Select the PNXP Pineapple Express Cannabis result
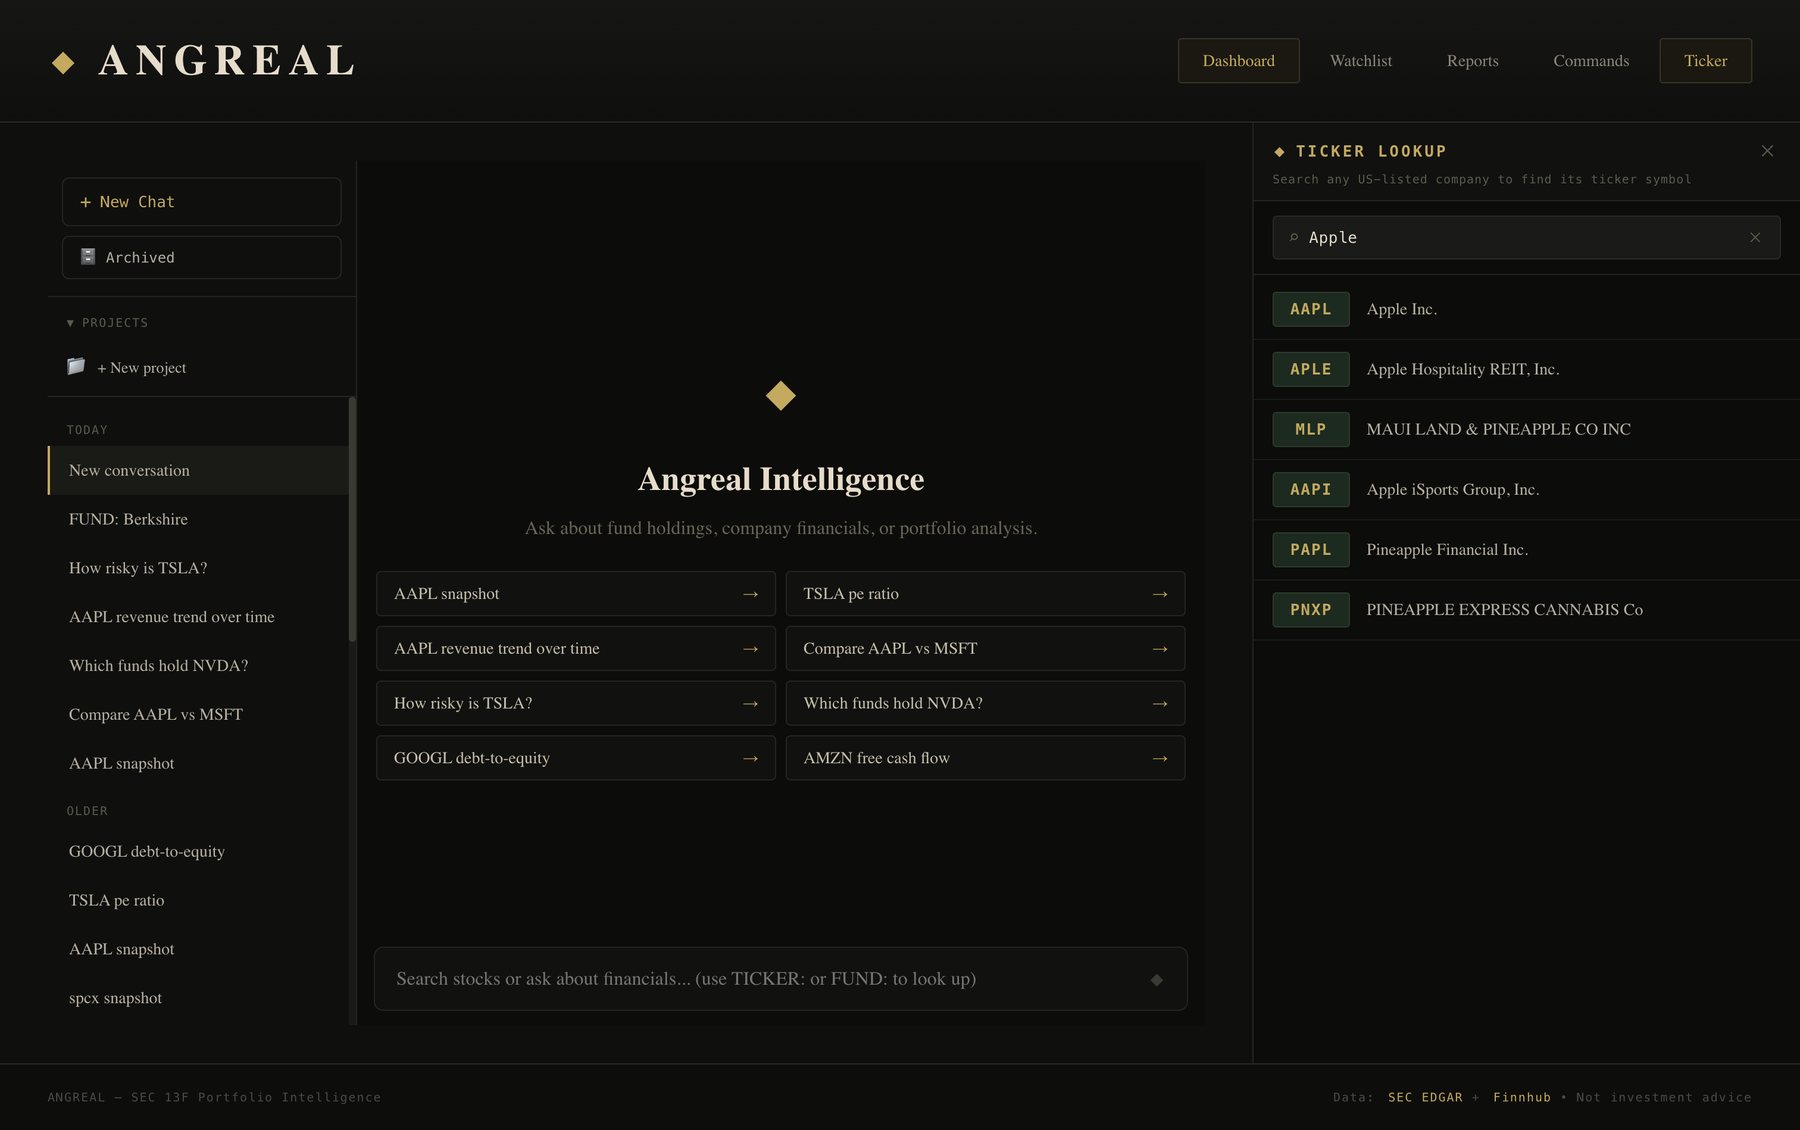Image resolution: width=1800 pixels, height=1130 pixels. [x=1526, y=610]
